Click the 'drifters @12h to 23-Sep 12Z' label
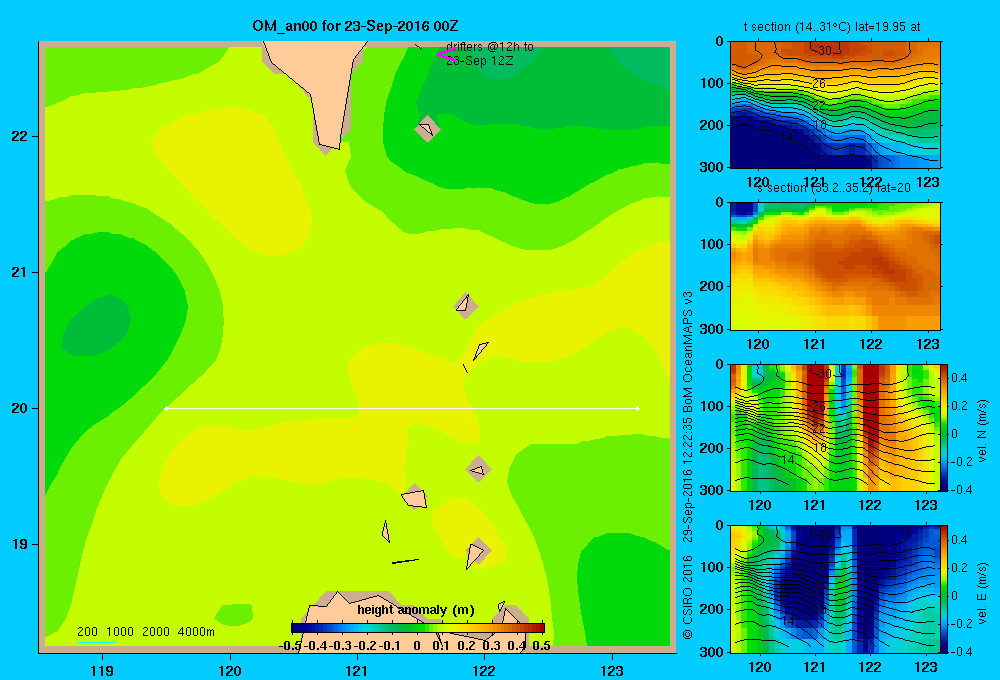The height and width of the screenshot is (680, 1000). [x=490, y=54]
